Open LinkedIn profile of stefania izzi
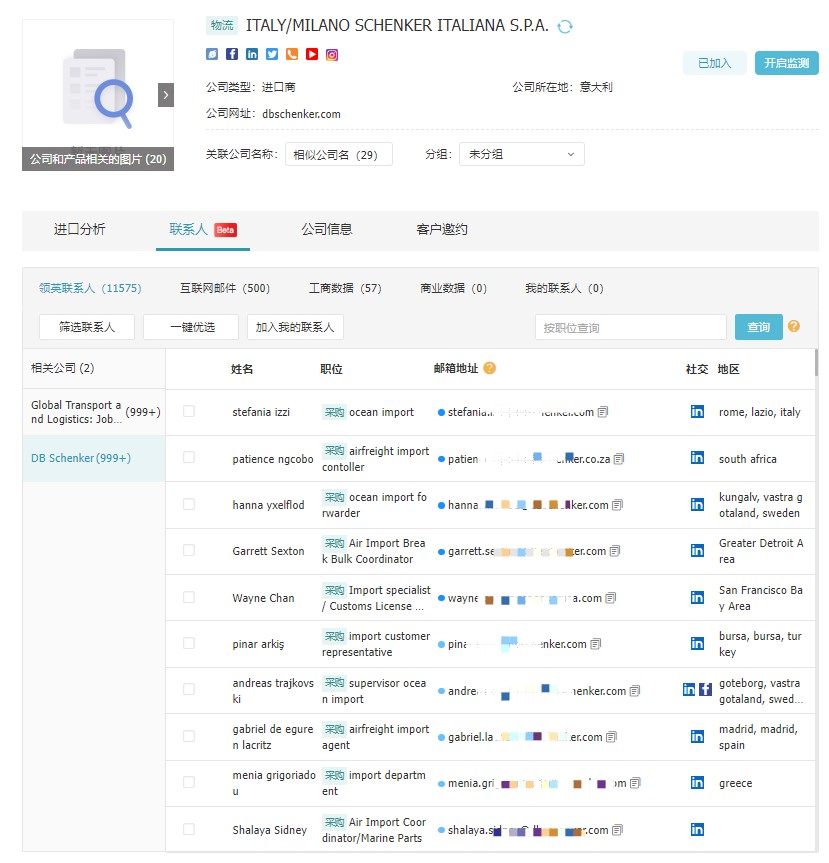Screen dimensions: 829x863 pos(697,412)
